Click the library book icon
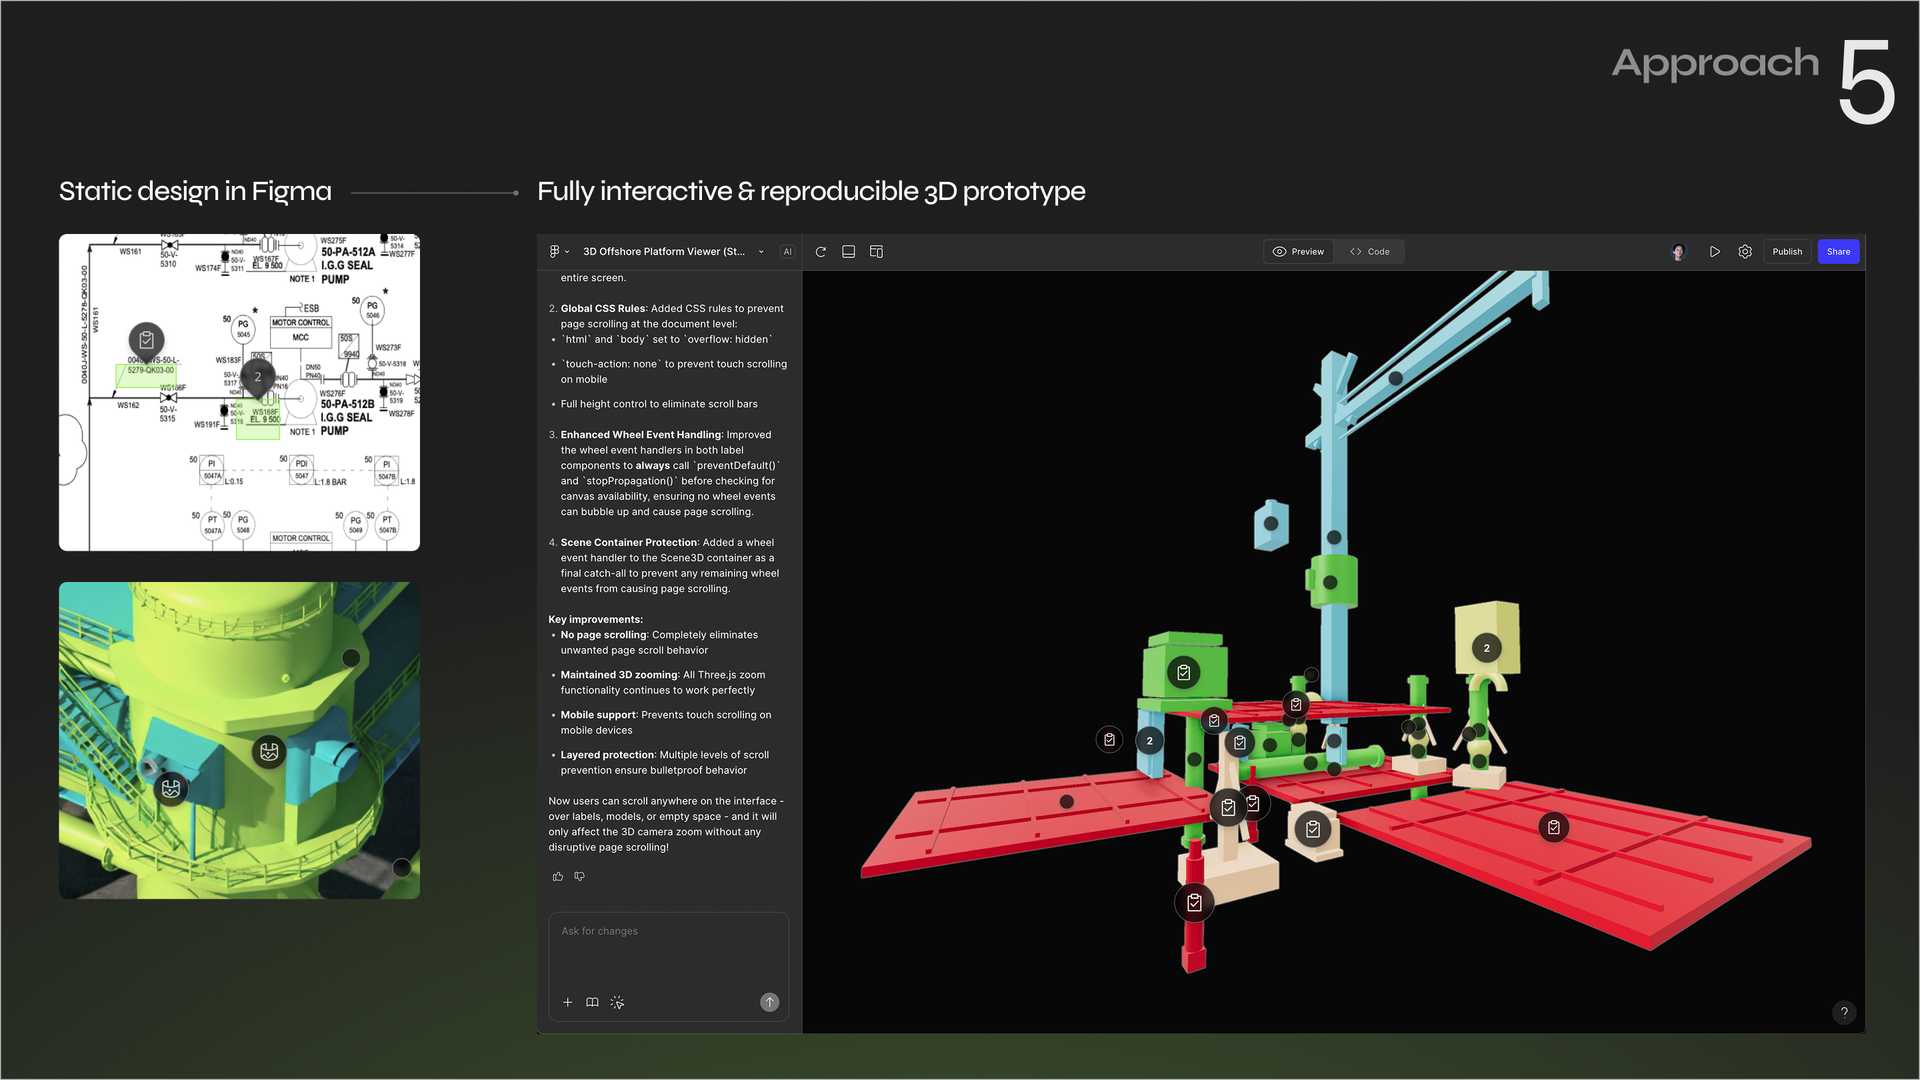 tap(592, 1002)
